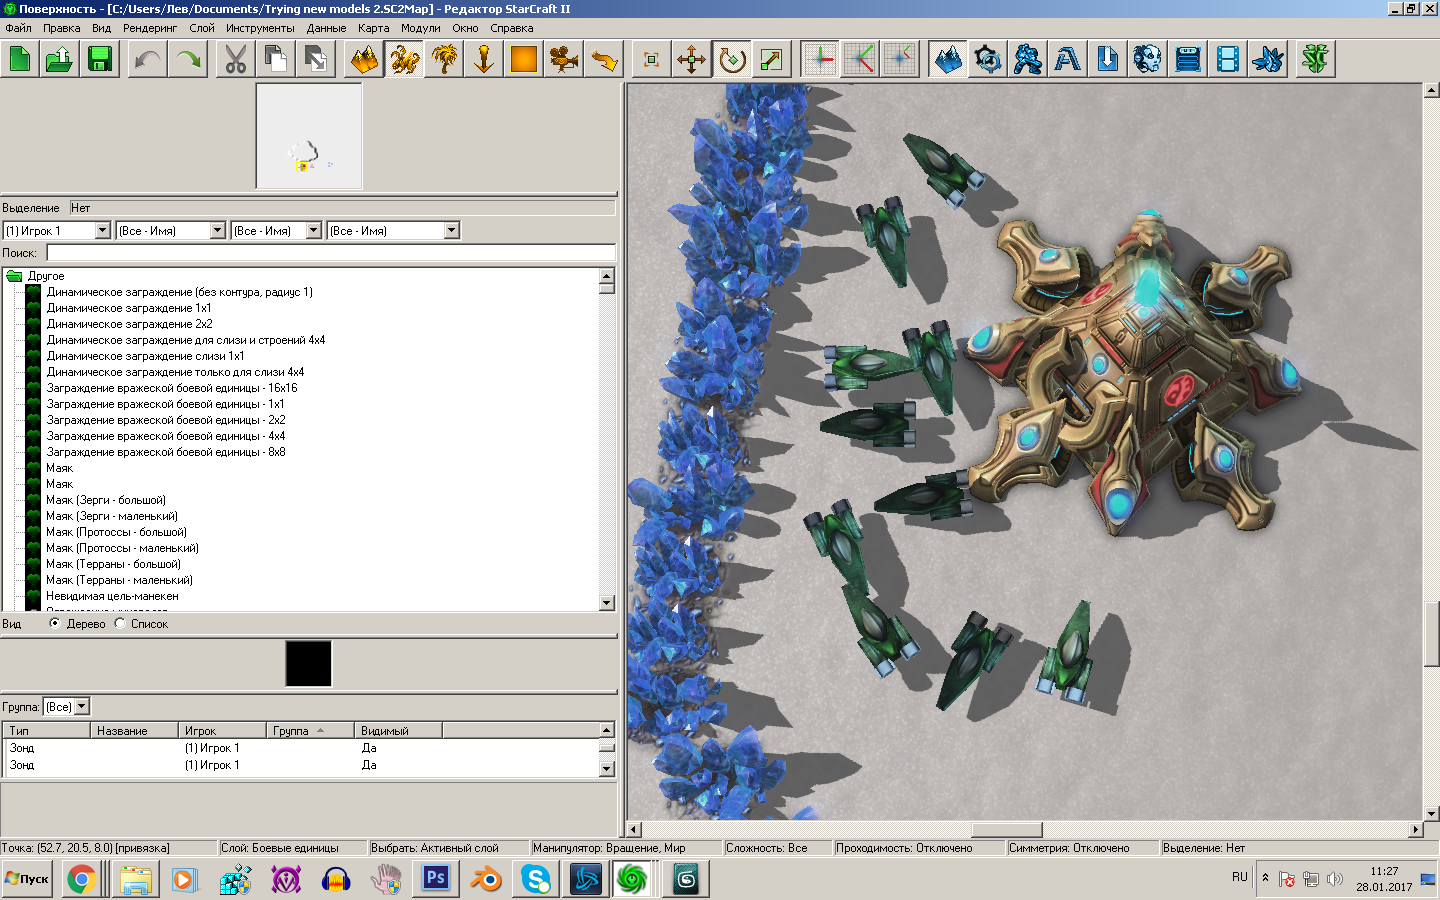Click the minimap preview thumbnail
This screenshot has width=1440, height=900.
coord(309,136)
